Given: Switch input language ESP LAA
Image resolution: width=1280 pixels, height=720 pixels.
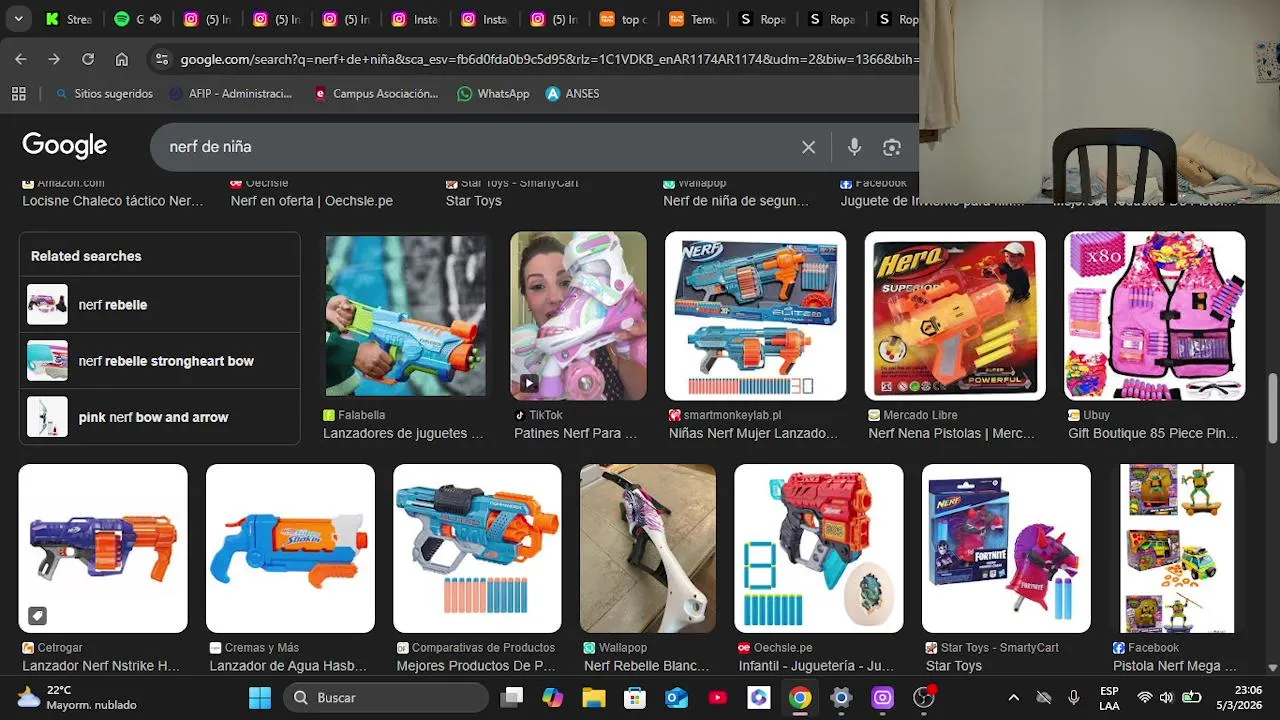Looking at the screenshot, I should [x=1109, y=697].
